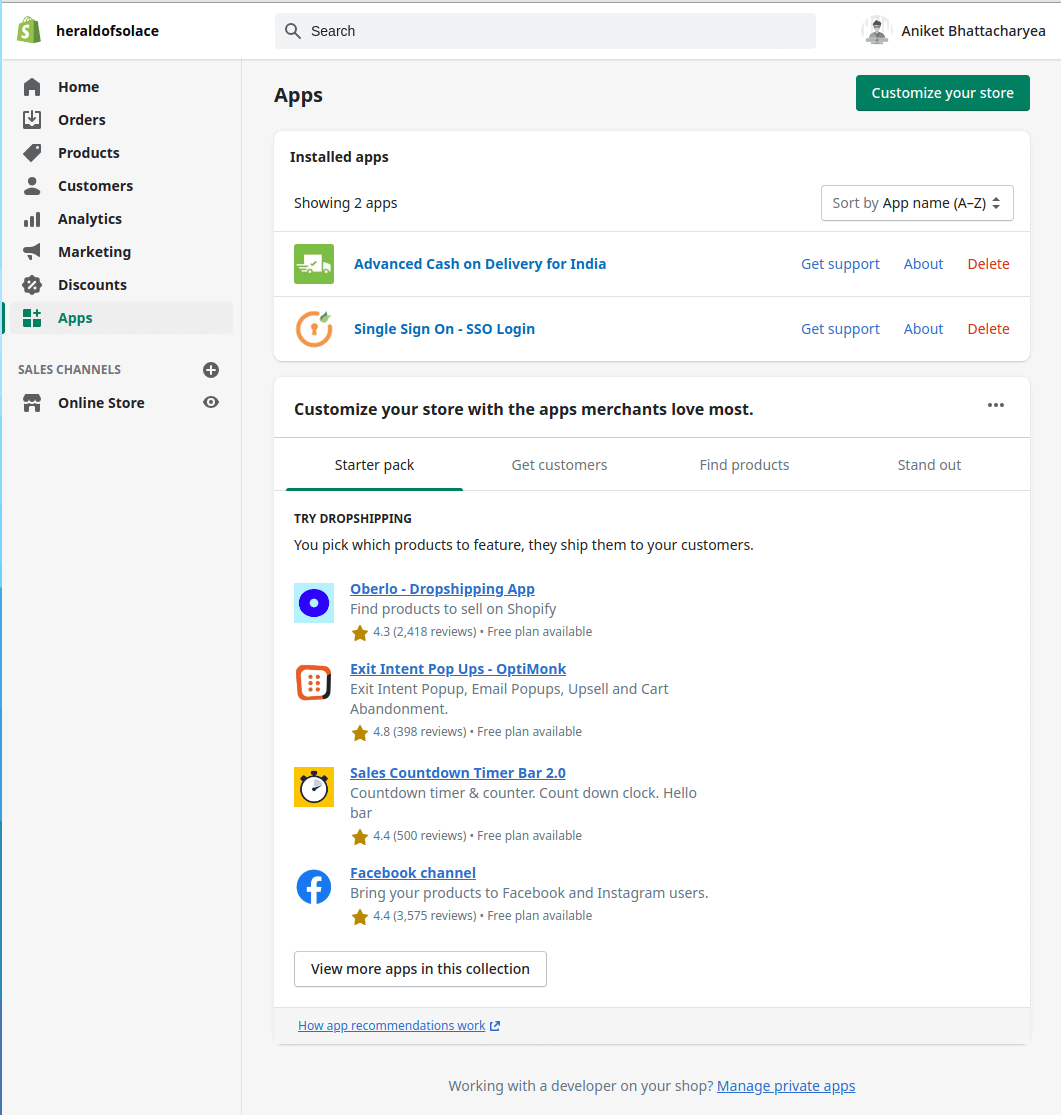Click Aniket Bhattacharyea's avatar picture
The height and width of the screenshot is (1115, 1061).
(876, 31)
